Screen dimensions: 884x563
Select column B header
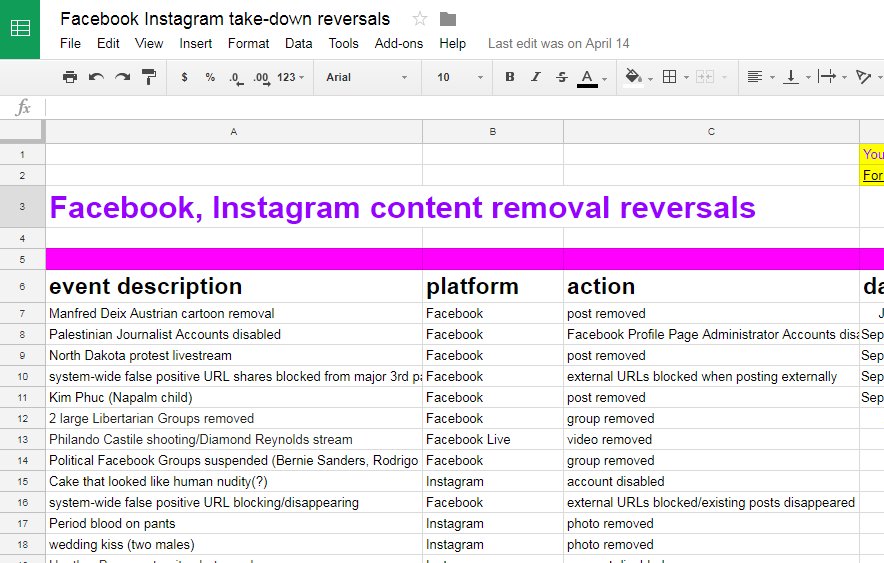[493, 131]
